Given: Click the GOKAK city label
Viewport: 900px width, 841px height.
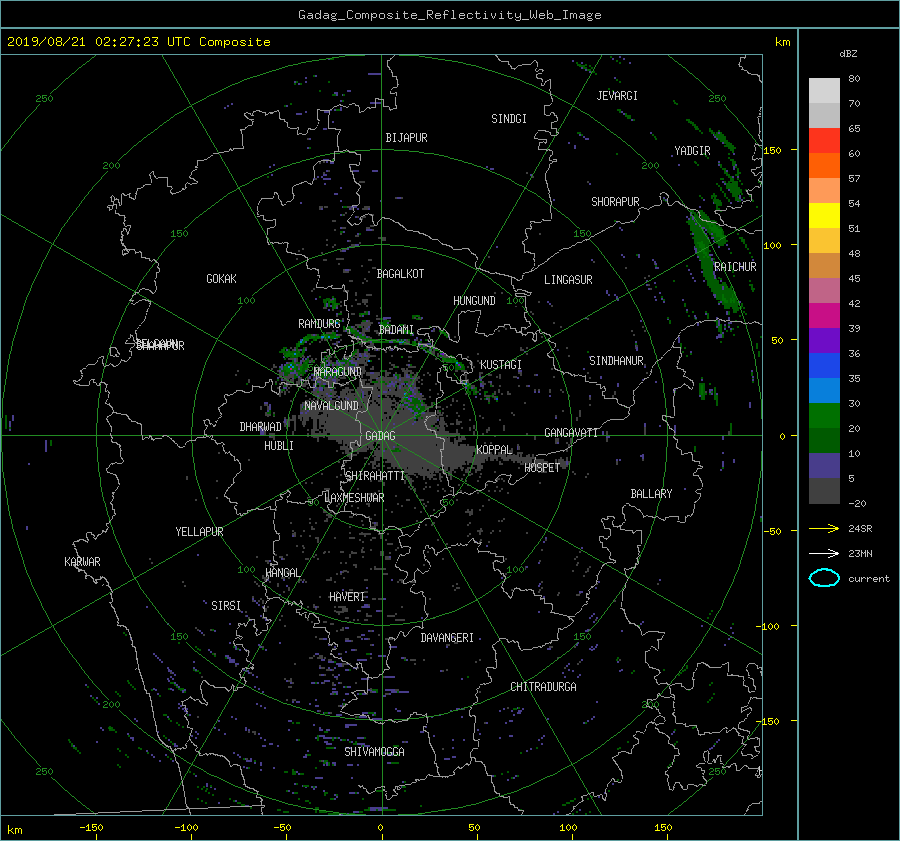Looking at the screenshot, I should [x=222, y=279].
